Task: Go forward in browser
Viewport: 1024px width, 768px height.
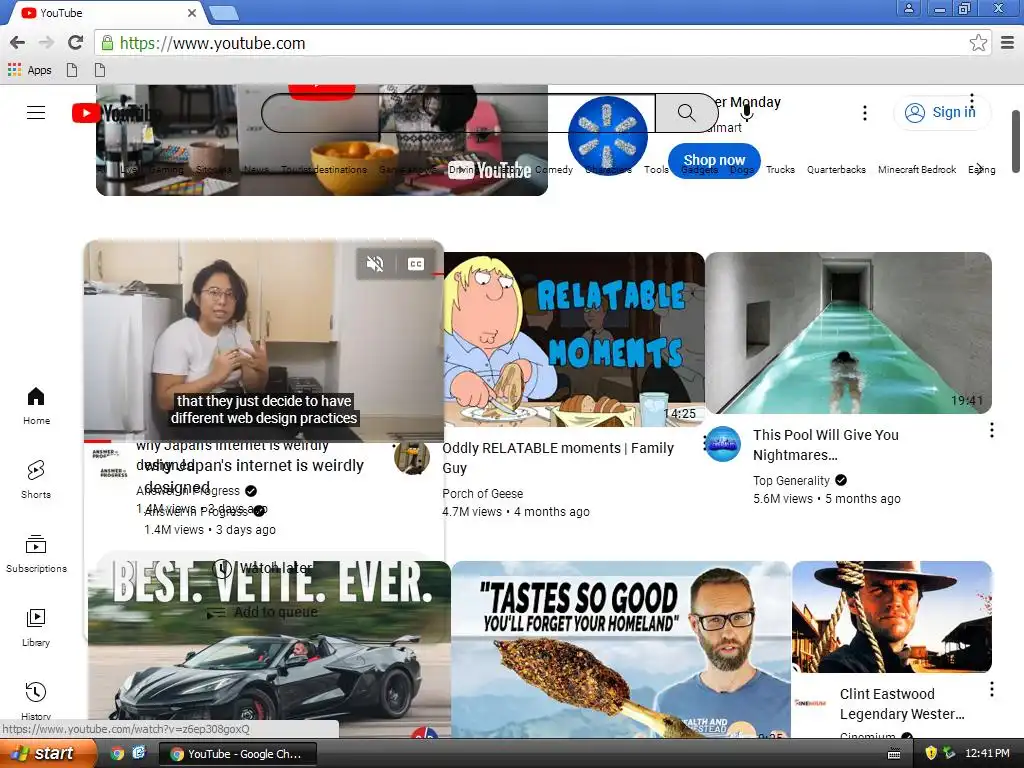Action: tap(46, 42)
